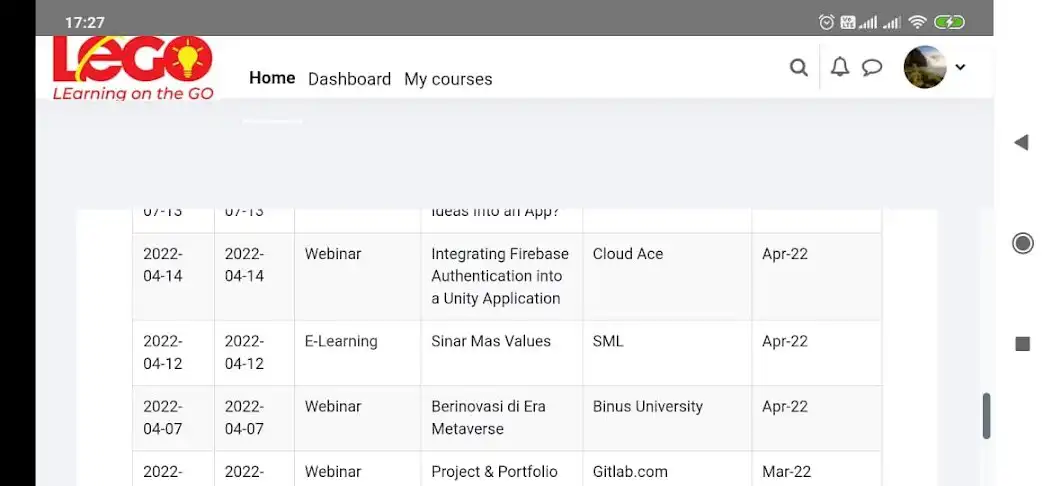Click the Binus University organizer cell
Viewport: 1052px width, 486px height.
tap(647, 406)
